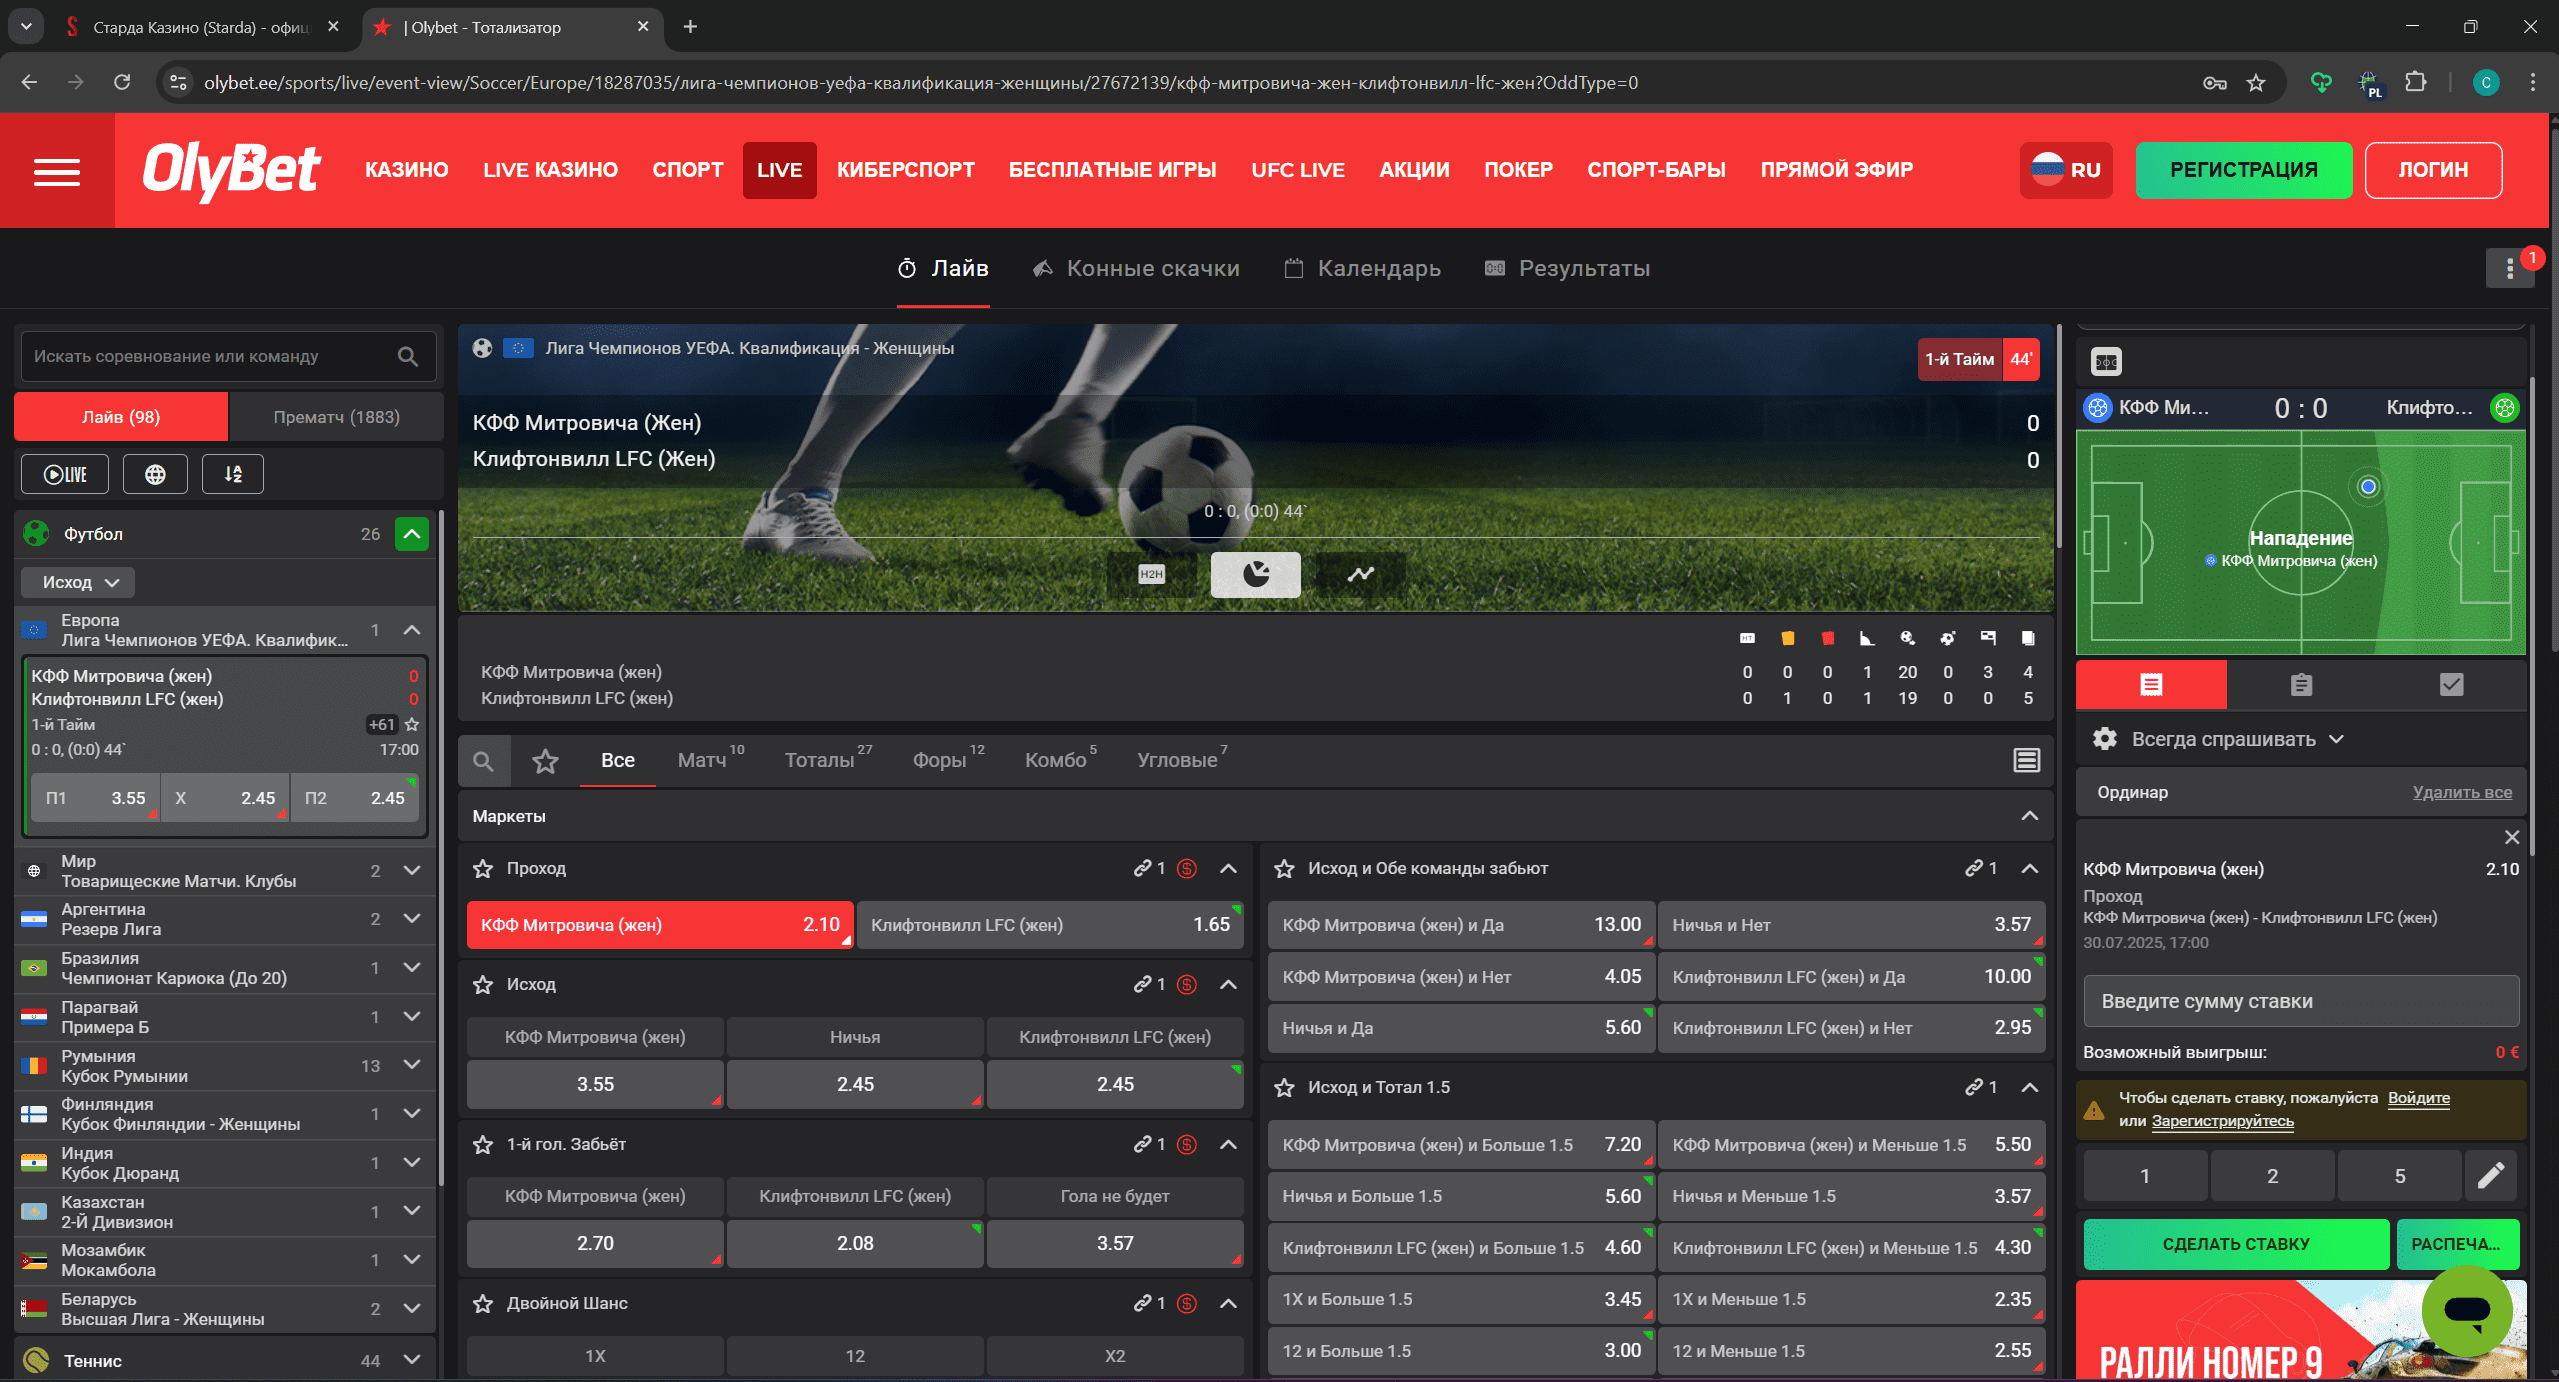Open the RU language selector
The height and width of the screenshot is (1382, 2559).
click(x=2066, y=170)
